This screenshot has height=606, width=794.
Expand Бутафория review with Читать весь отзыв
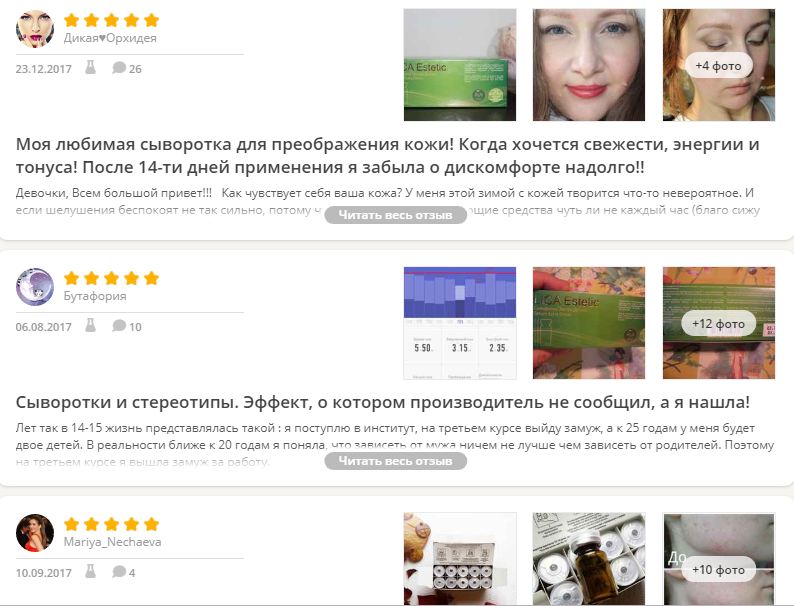pyautogui.click(x=395, y=461)
